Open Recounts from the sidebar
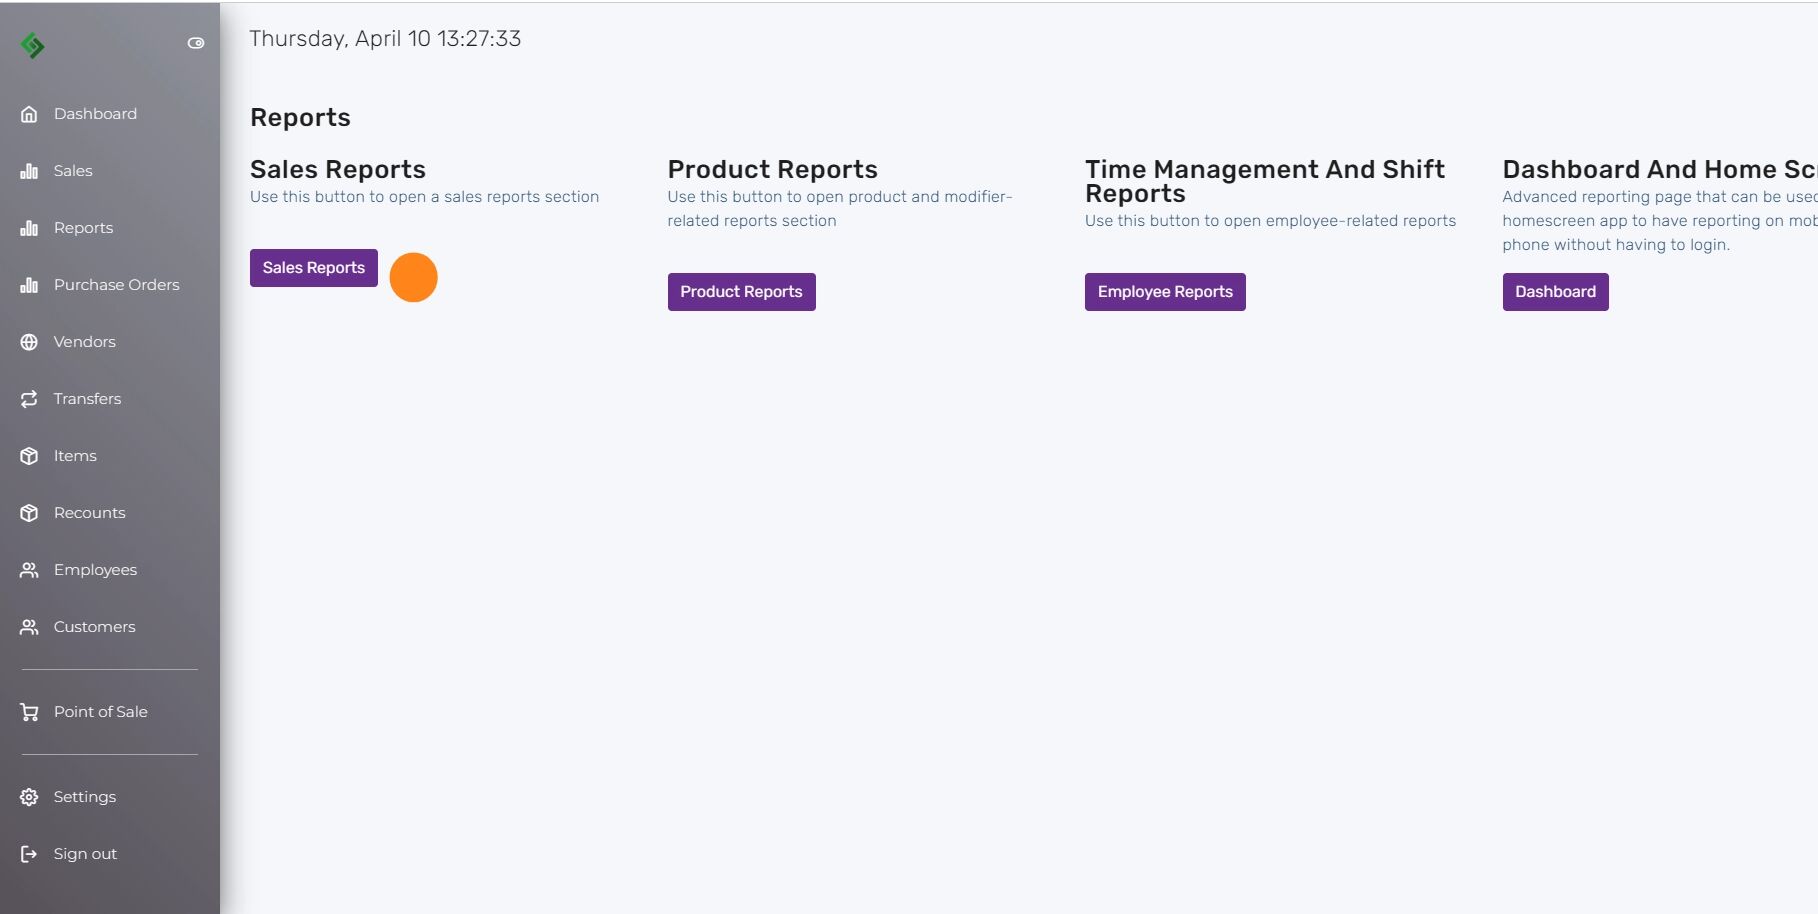 [90, 513]
